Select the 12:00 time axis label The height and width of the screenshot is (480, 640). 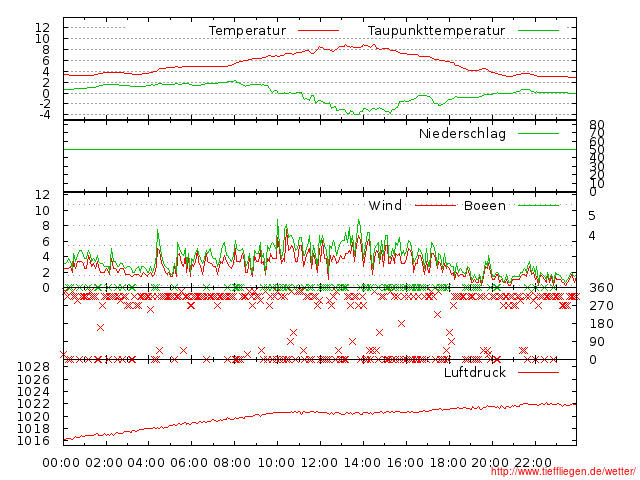319,463
